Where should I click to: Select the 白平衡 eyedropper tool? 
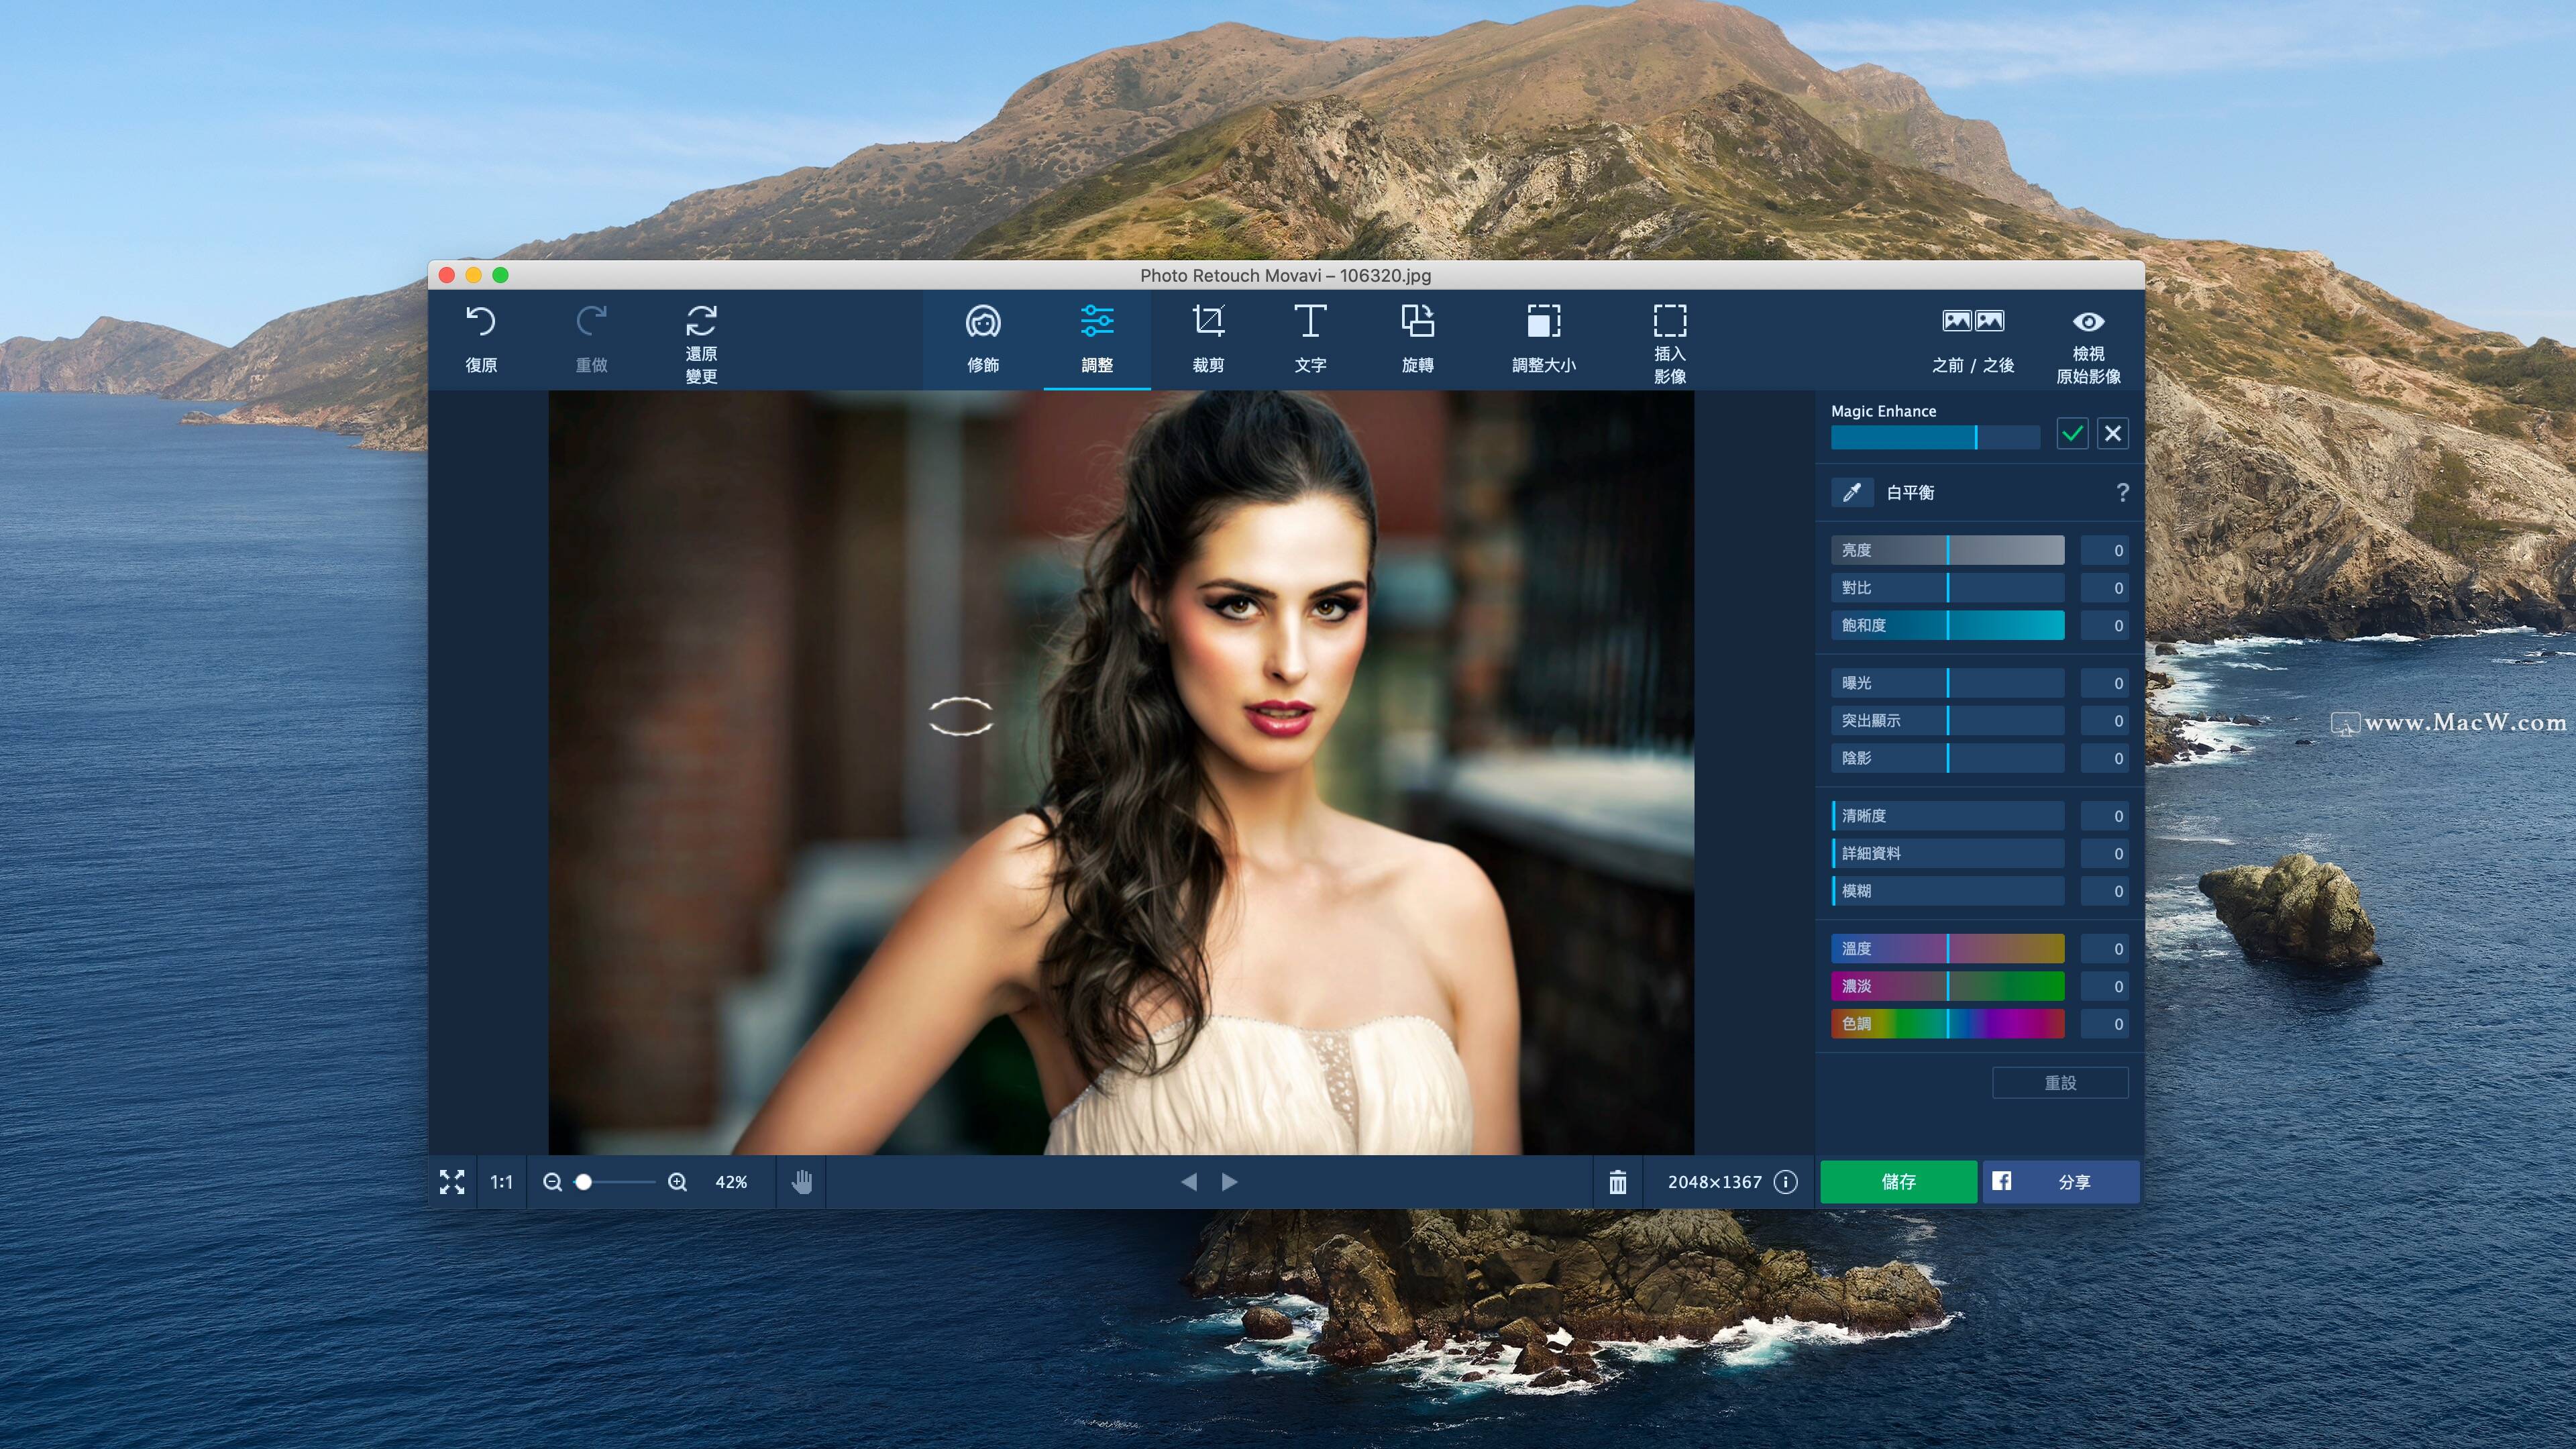[x=1851, y=492]
